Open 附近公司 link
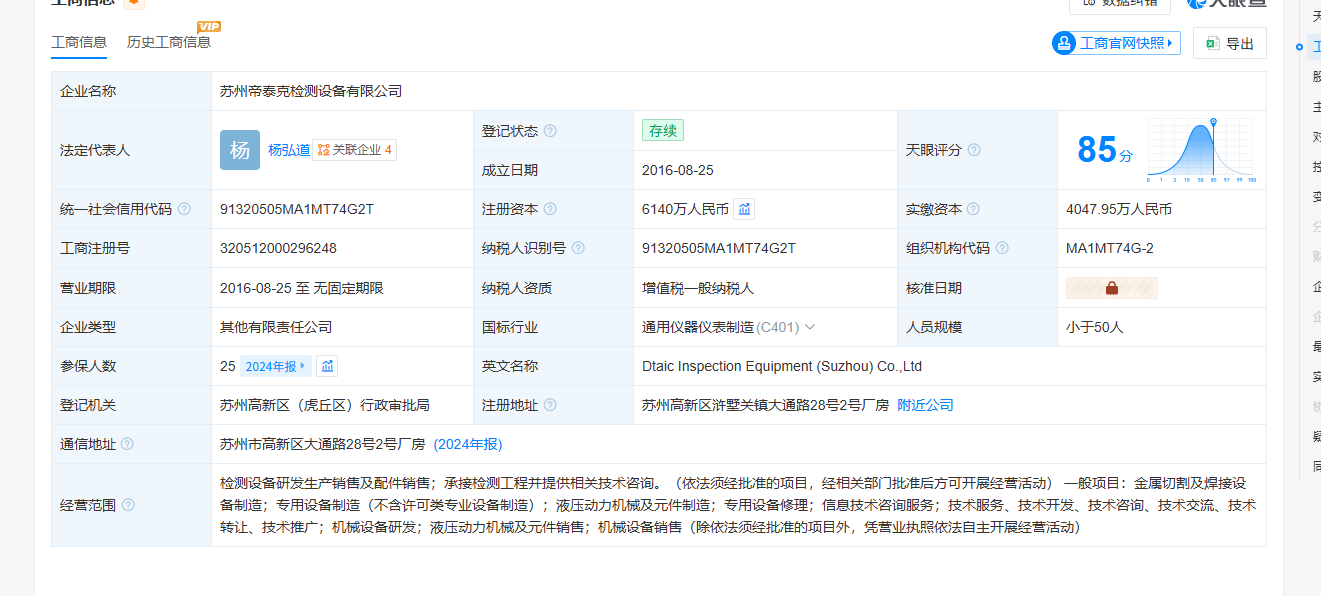Screen dimensions: 1321x596 point(925,405)
